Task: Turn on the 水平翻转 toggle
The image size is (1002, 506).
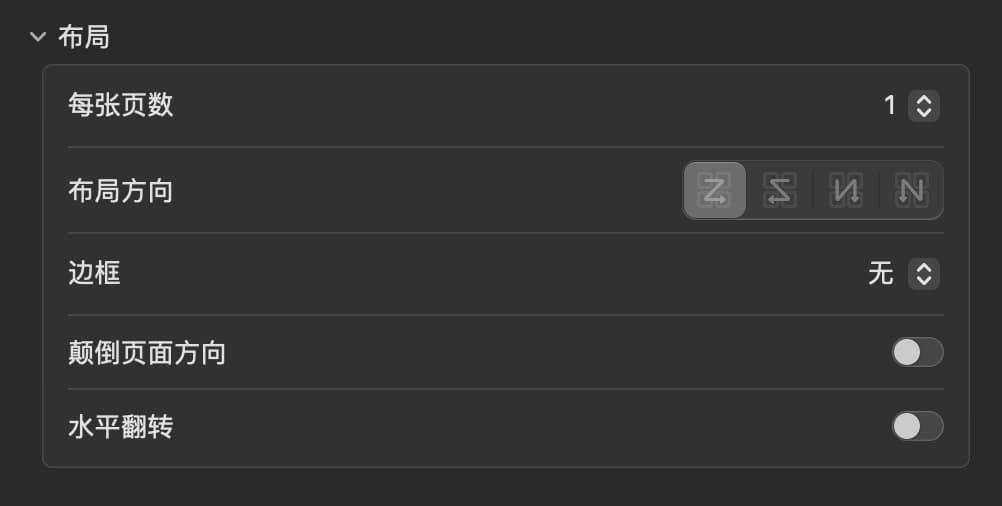Action: (x=917, y=426)
